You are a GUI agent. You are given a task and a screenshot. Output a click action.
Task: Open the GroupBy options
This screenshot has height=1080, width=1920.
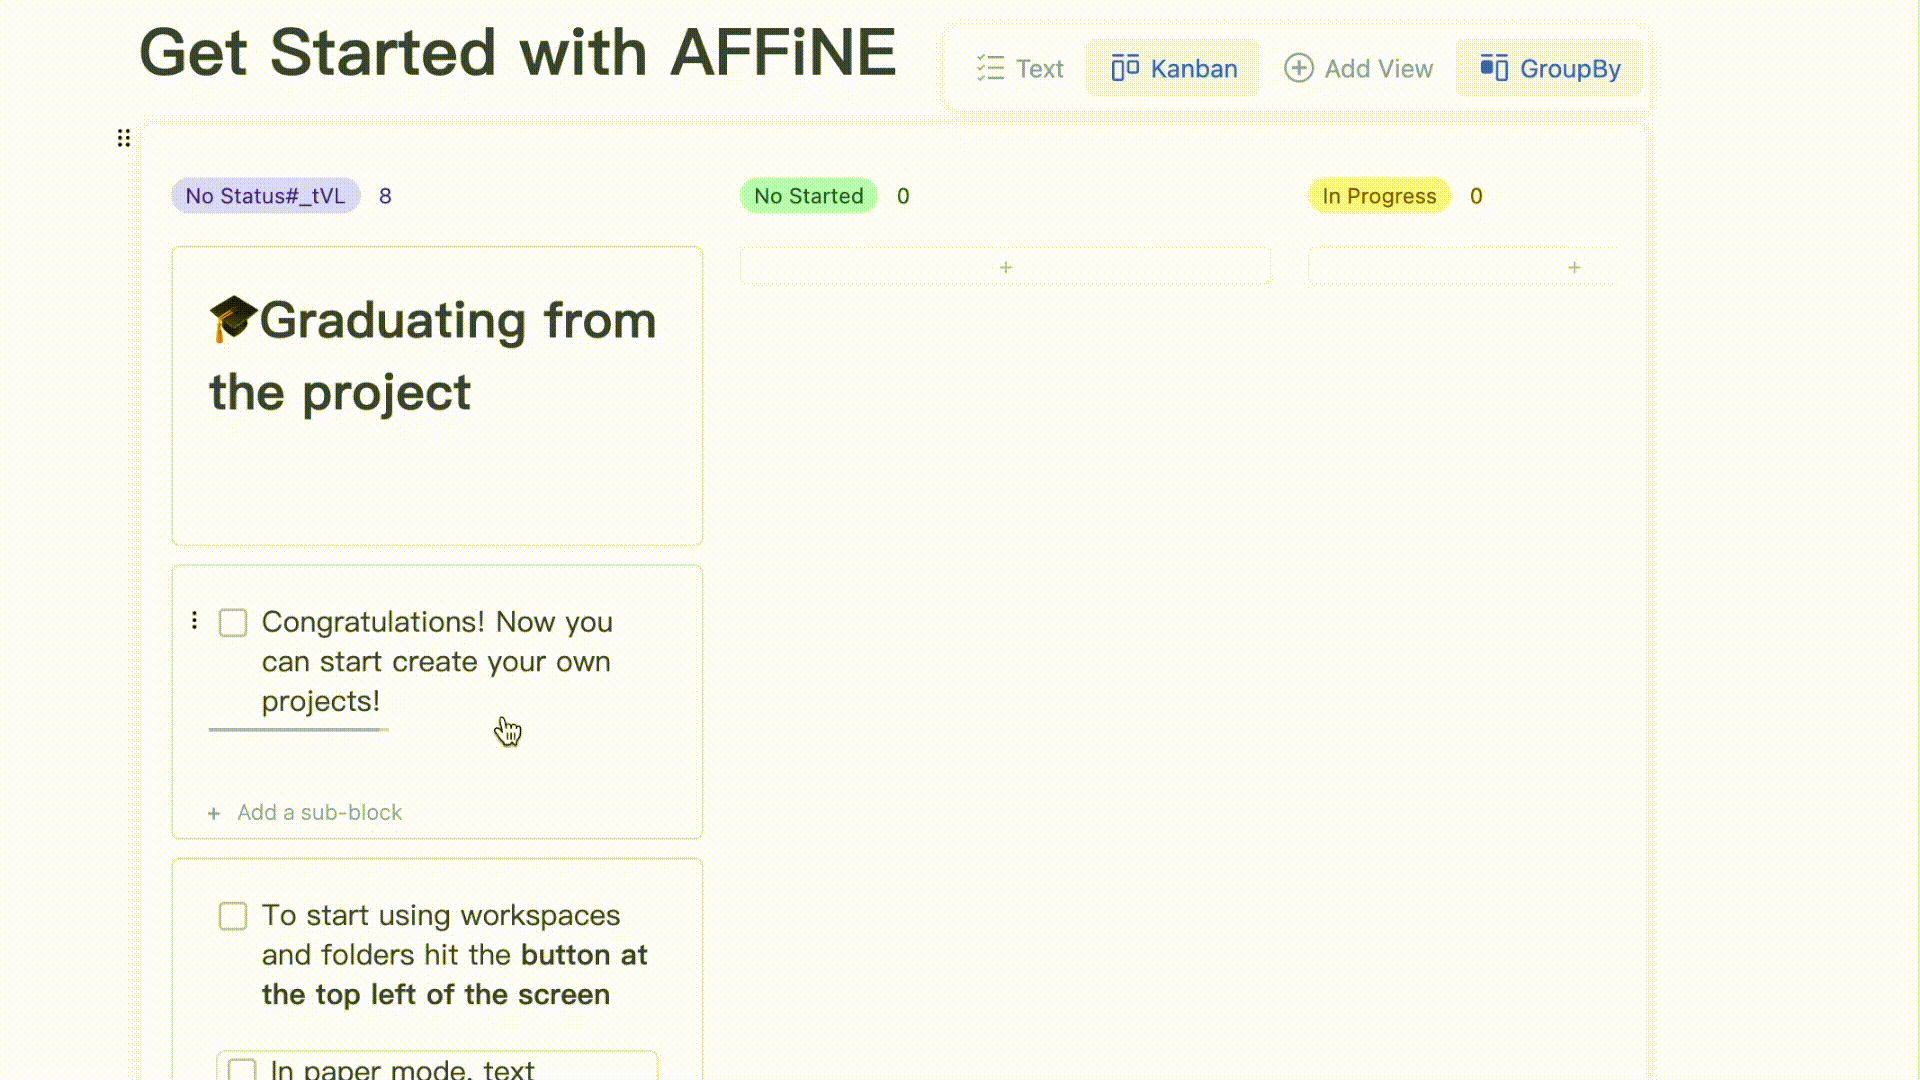point(1550,68)
